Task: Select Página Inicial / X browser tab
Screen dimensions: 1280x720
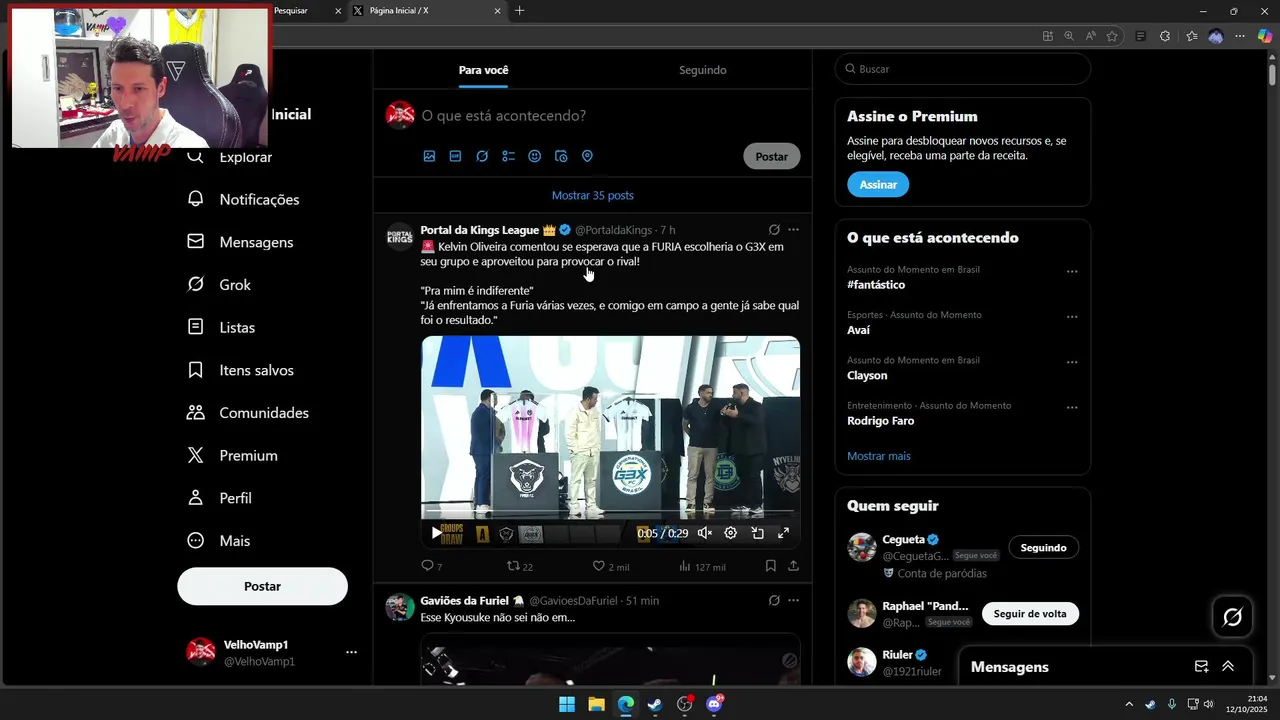Action: point(427,11)
